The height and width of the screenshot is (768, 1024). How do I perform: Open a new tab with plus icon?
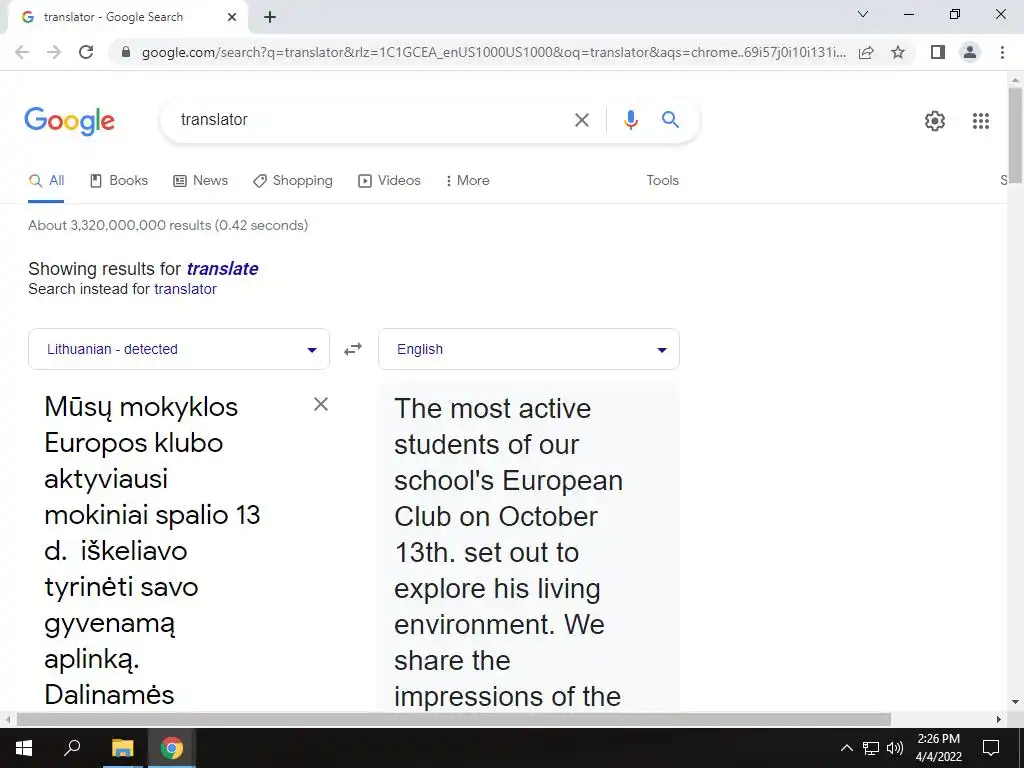click(270, 17)
